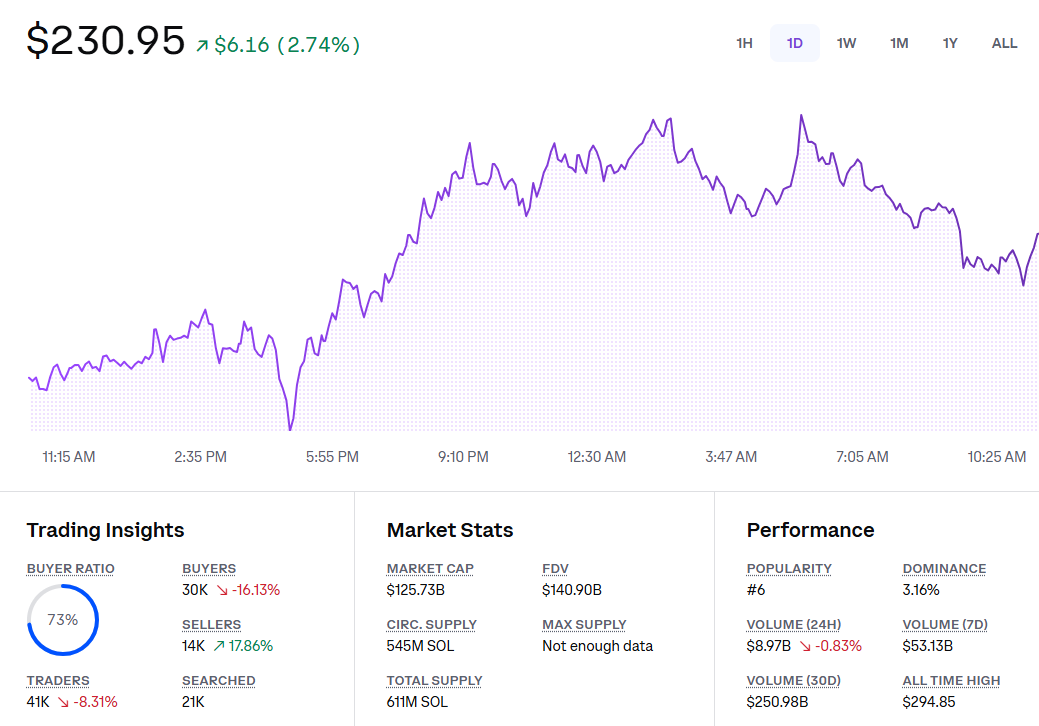1039x726 pixels.
Task: Click the chart's lowest dip point
Action: pyautogui.click(x=290, y=429)
